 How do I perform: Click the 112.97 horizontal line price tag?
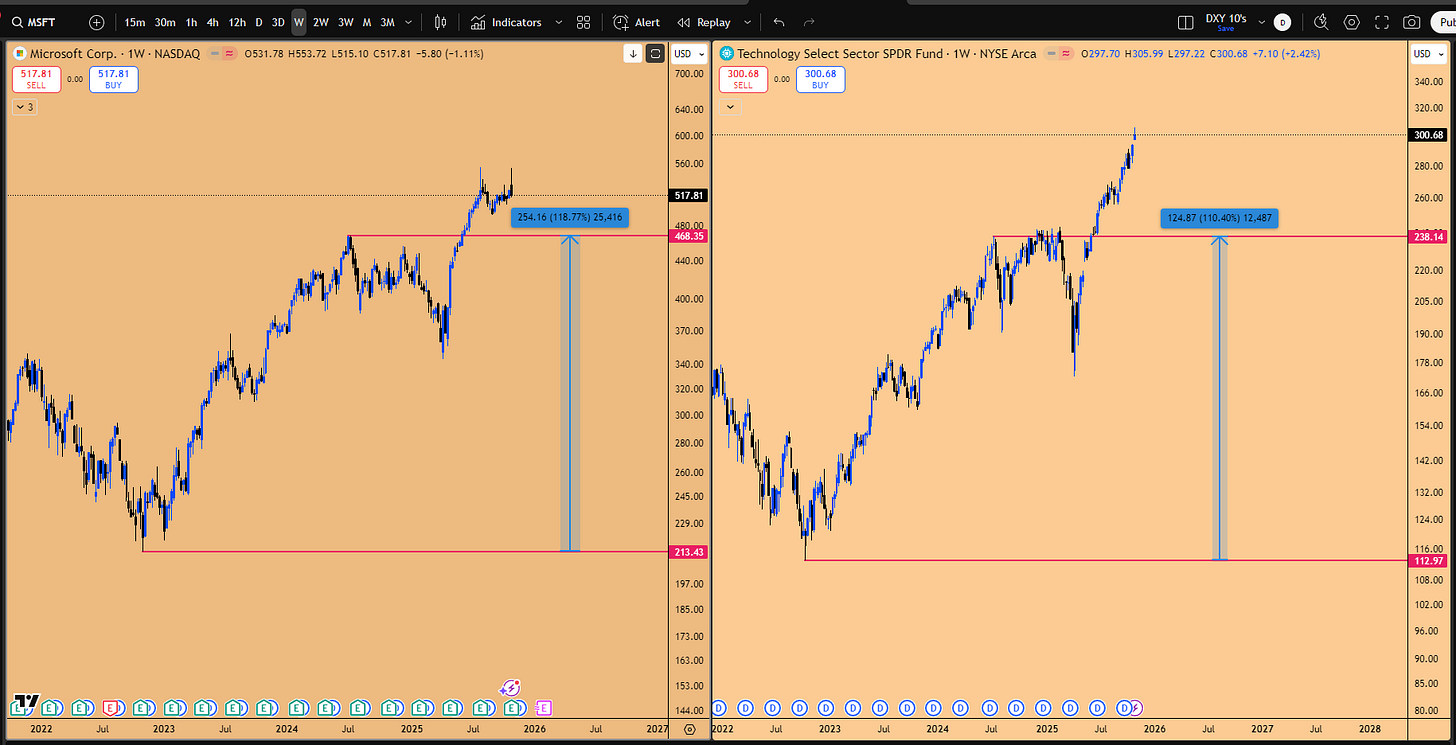(1429, 560)
